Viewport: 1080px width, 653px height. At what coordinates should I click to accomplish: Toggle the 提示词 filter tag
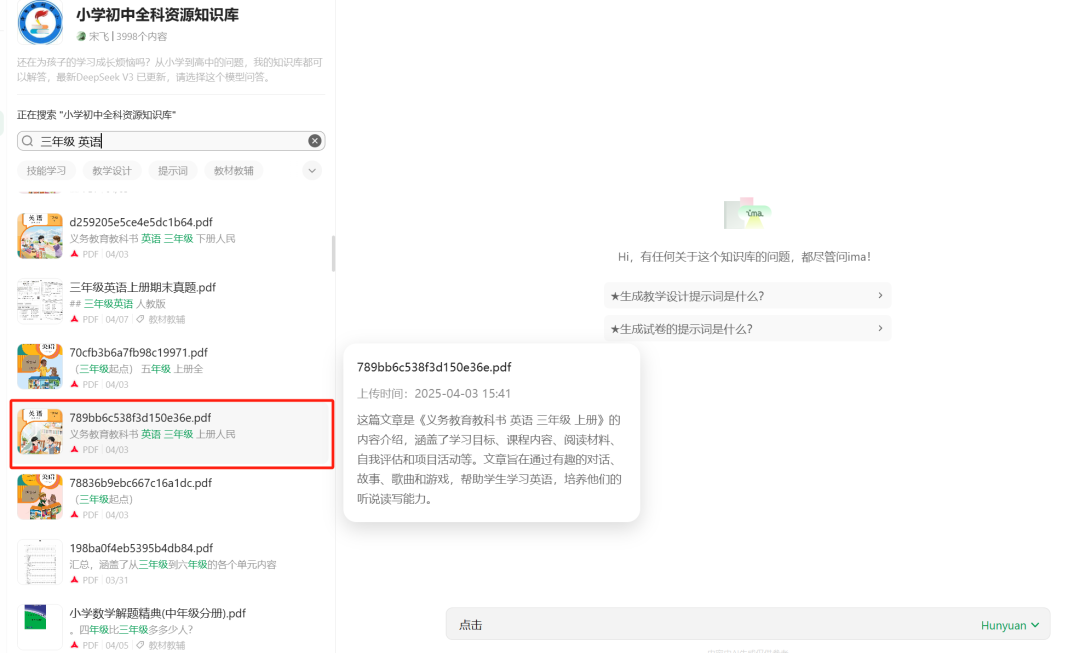(172, 170)
